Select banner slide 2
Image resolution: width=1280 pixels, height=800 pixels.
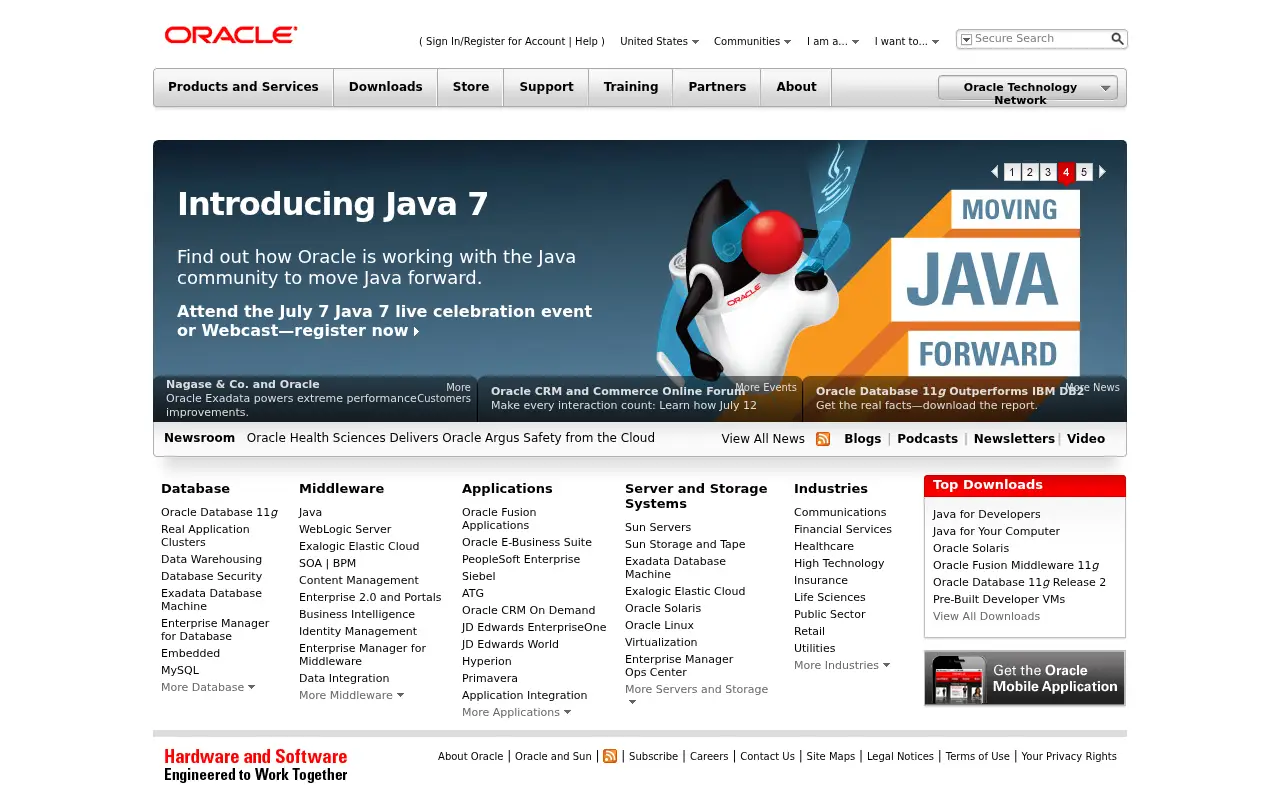click(1030, 172)
